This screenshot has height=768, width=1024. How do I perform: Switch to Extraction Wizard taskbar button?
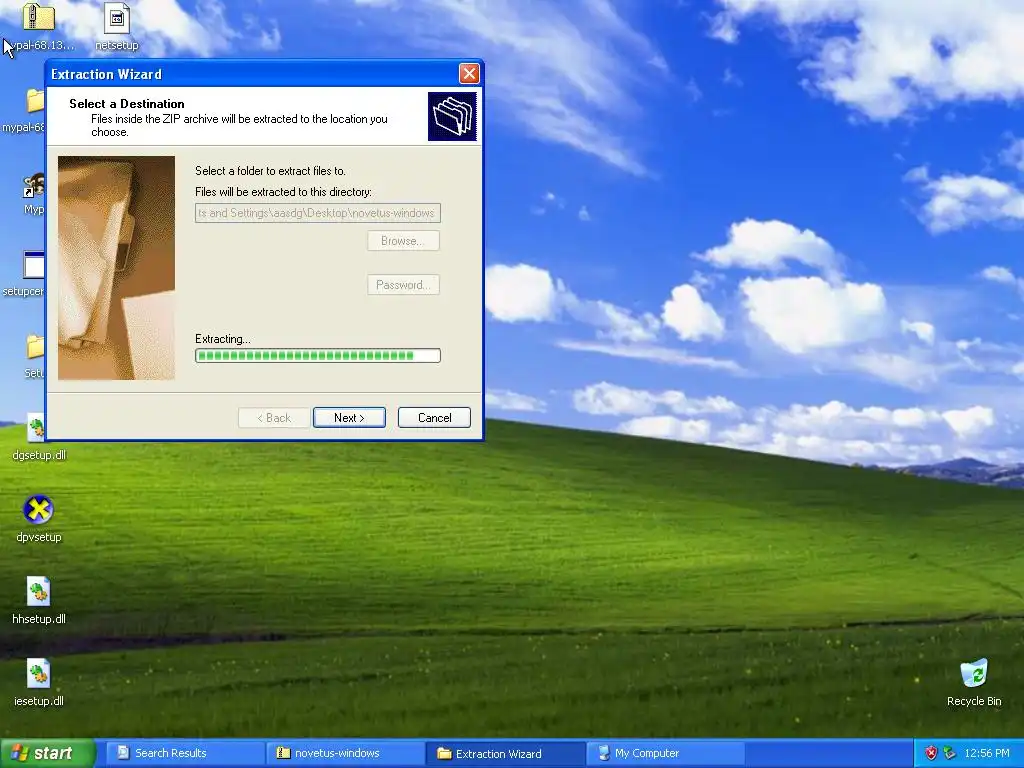(505, 754)
